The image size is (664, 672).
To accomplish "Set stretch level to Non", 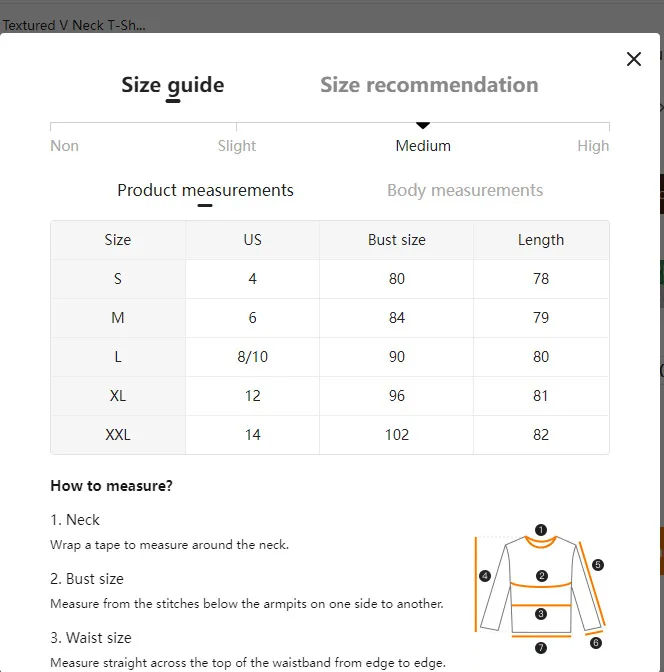I will 64,146.
